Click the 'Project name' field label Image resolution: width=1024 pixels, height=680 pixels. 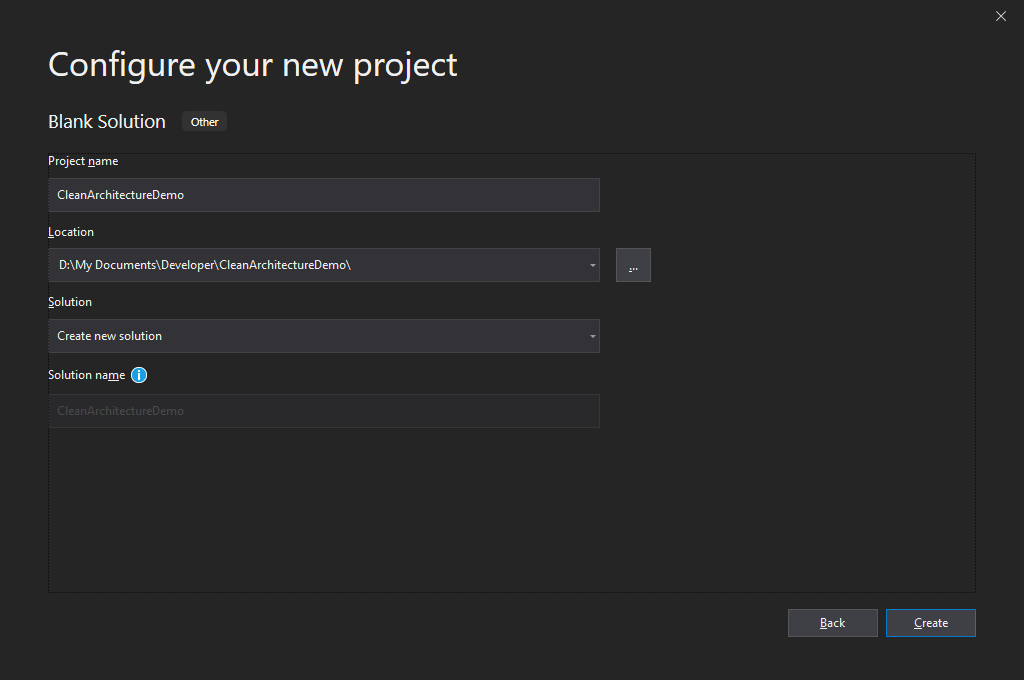(83, 161)
